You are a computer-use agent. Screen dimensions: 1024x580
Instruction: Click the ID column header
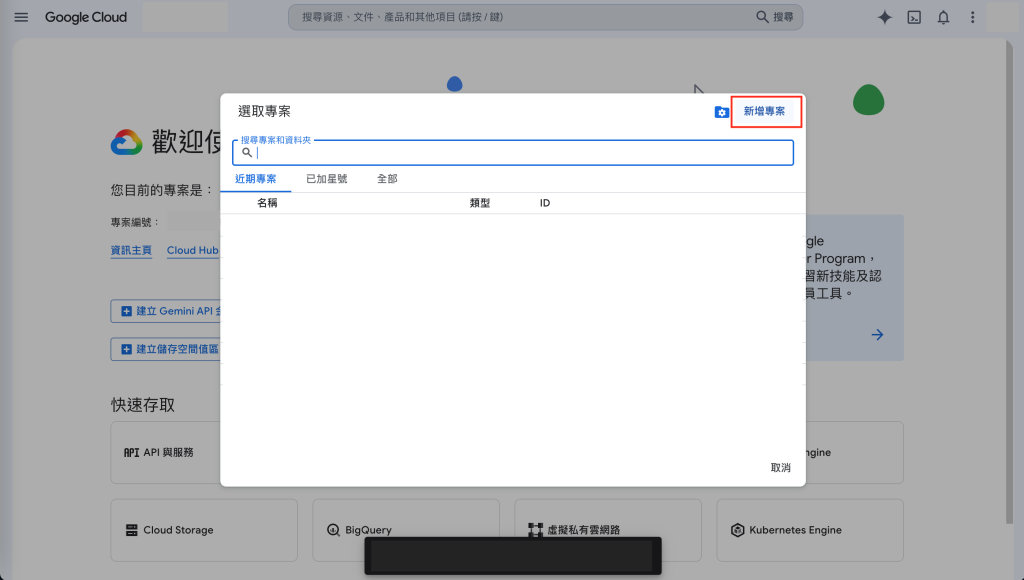coord(545,203)
